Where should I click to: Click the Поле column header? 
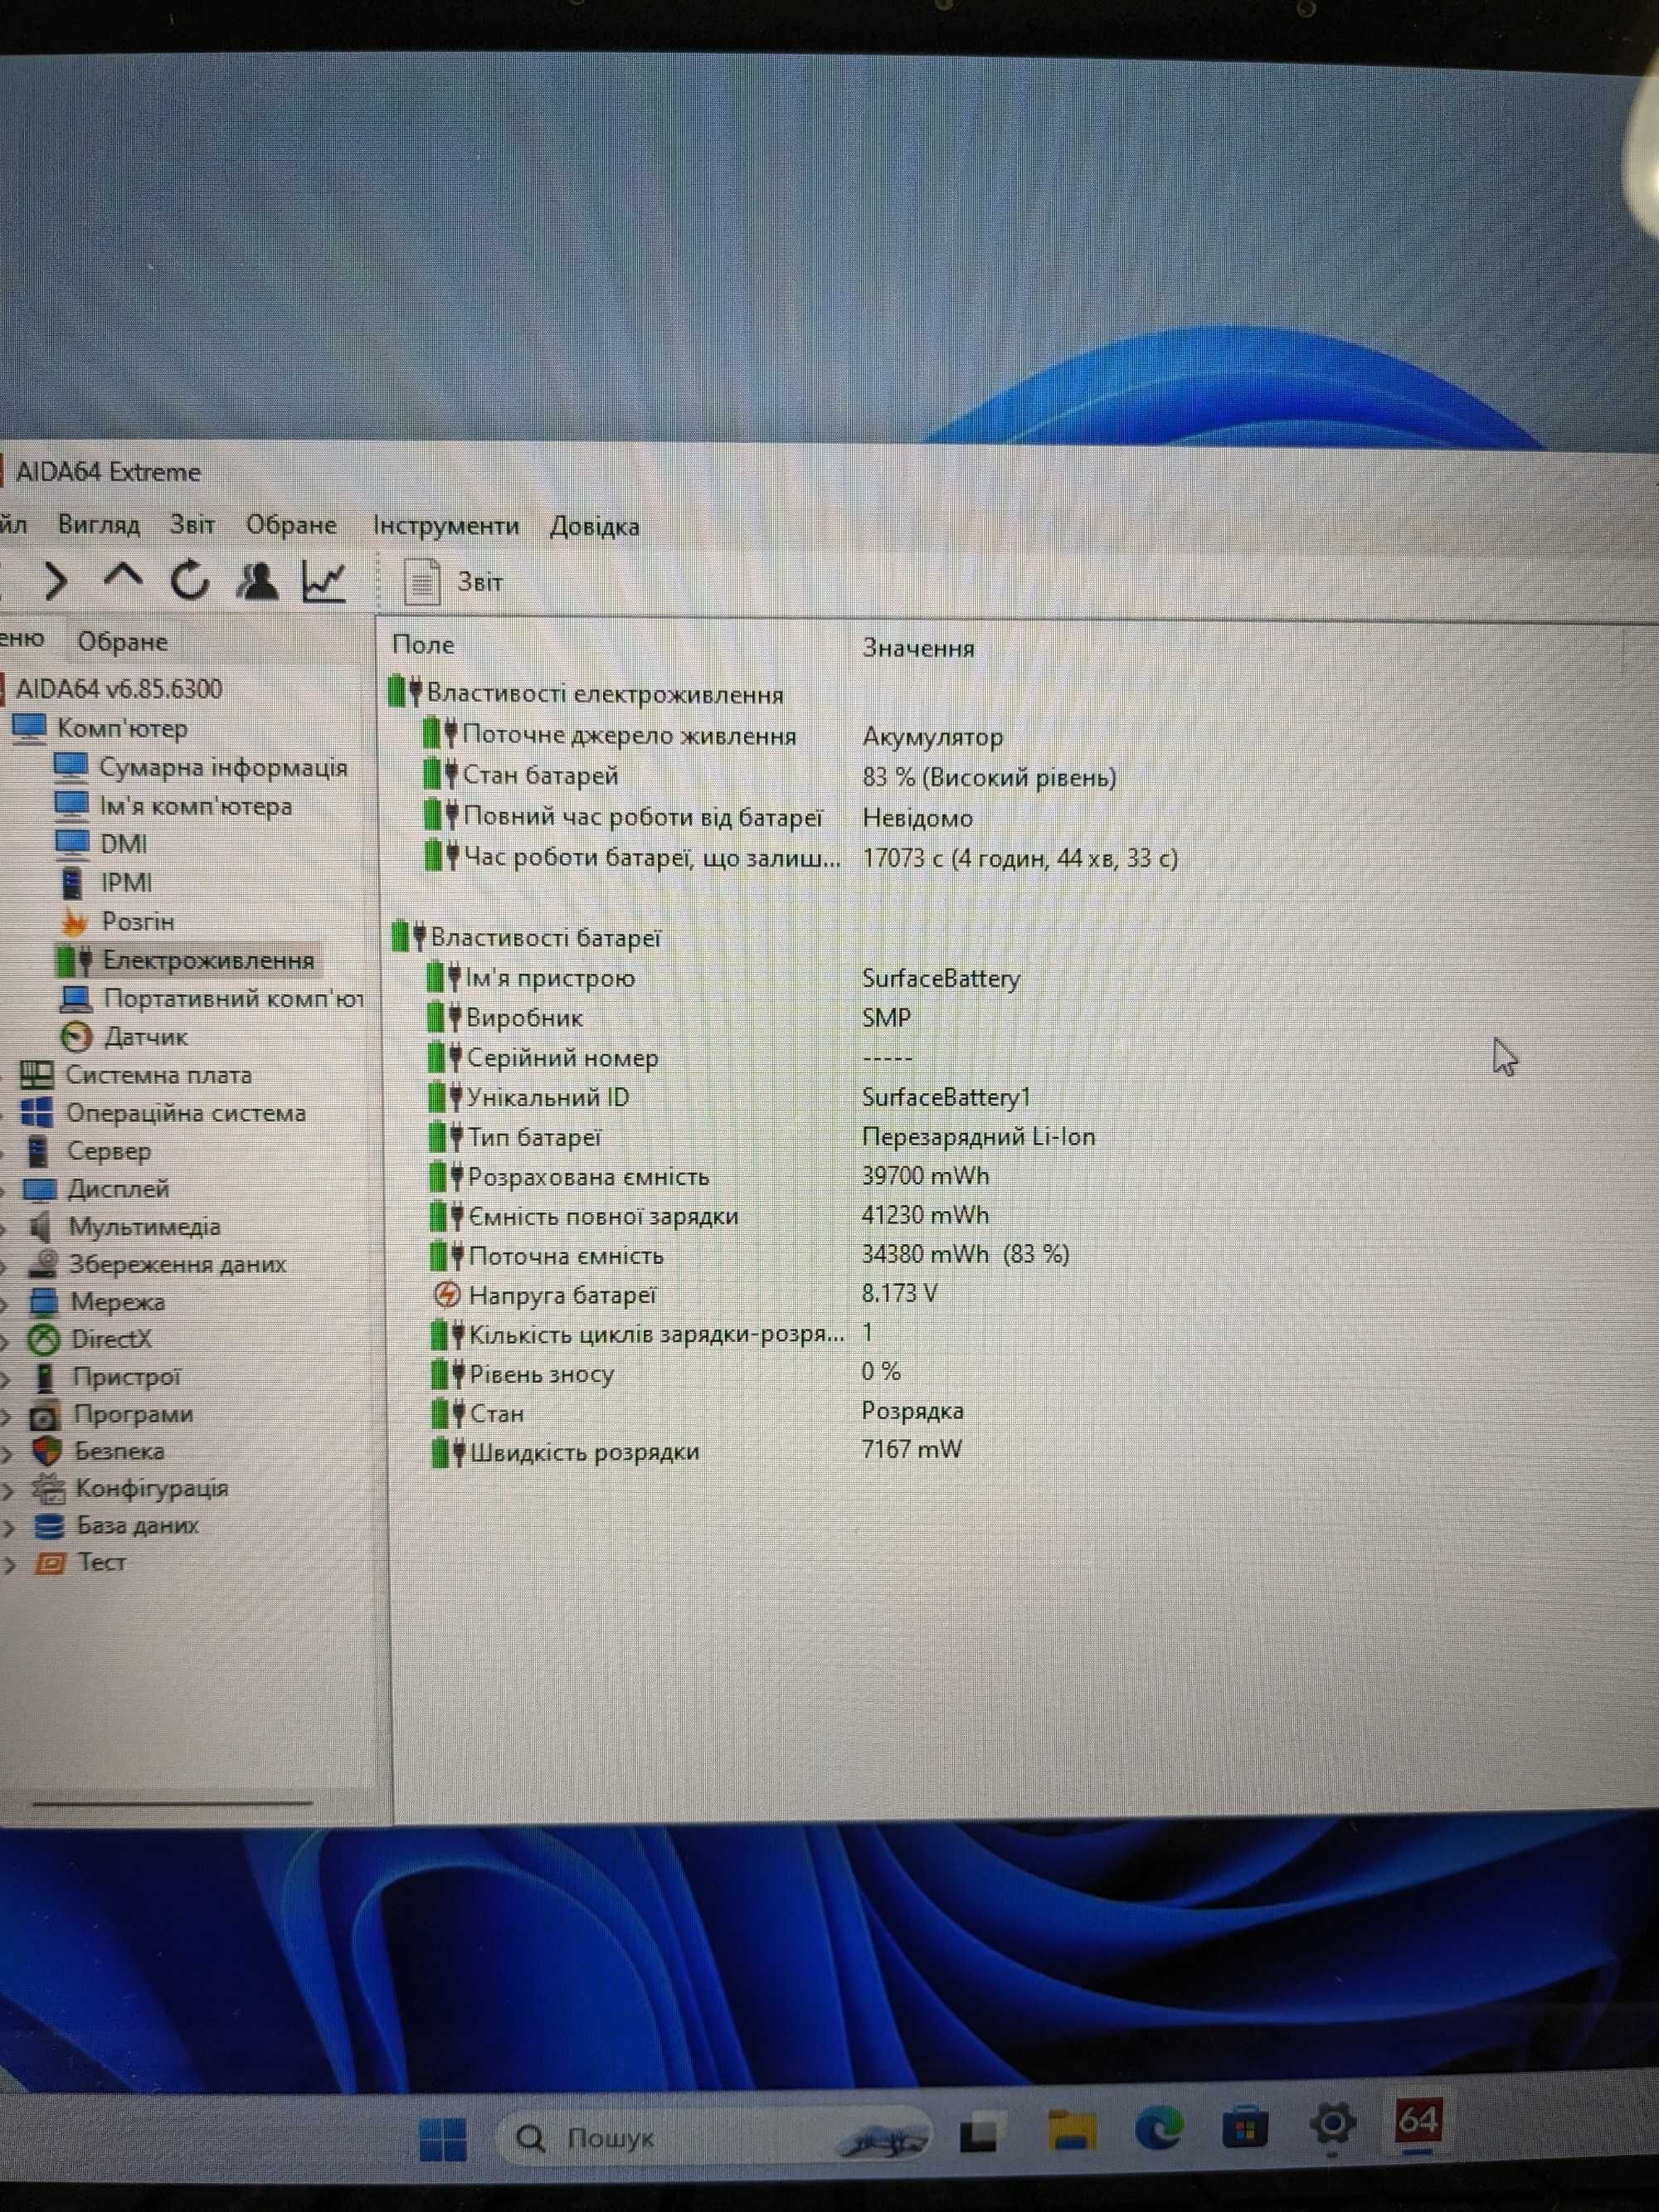423,644
